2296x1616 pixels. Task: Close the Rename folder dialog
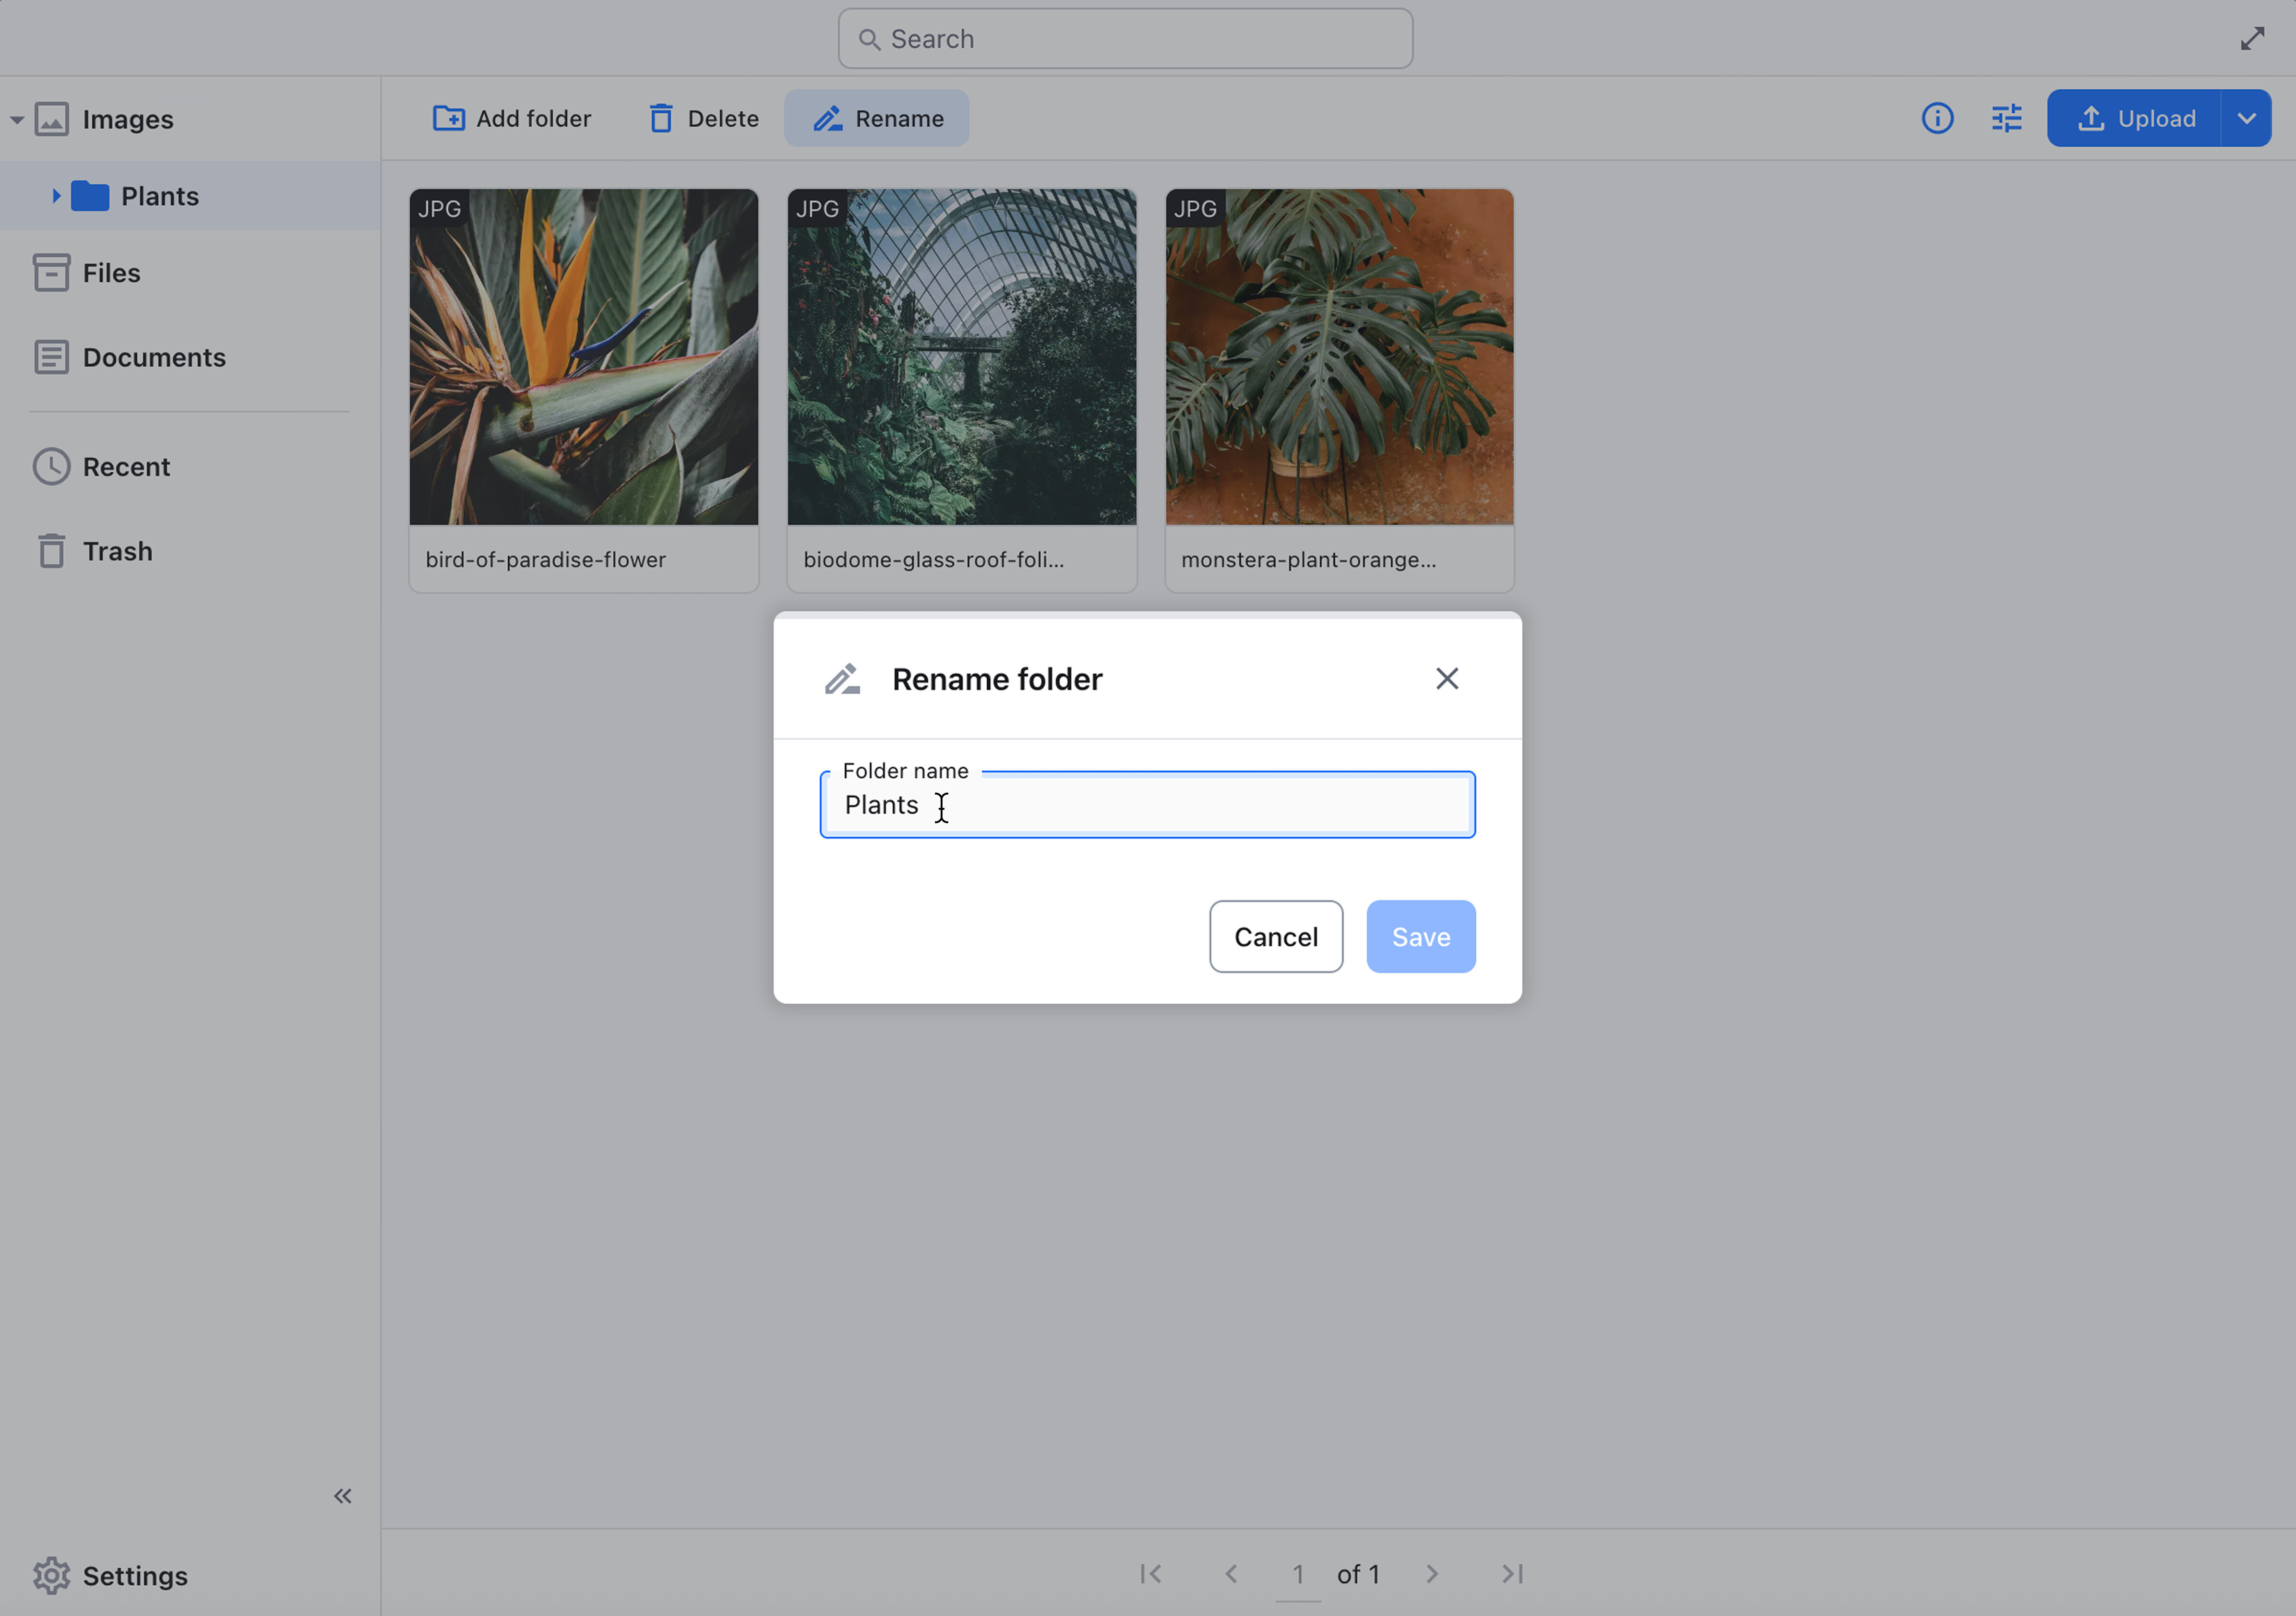[1447, 679]
